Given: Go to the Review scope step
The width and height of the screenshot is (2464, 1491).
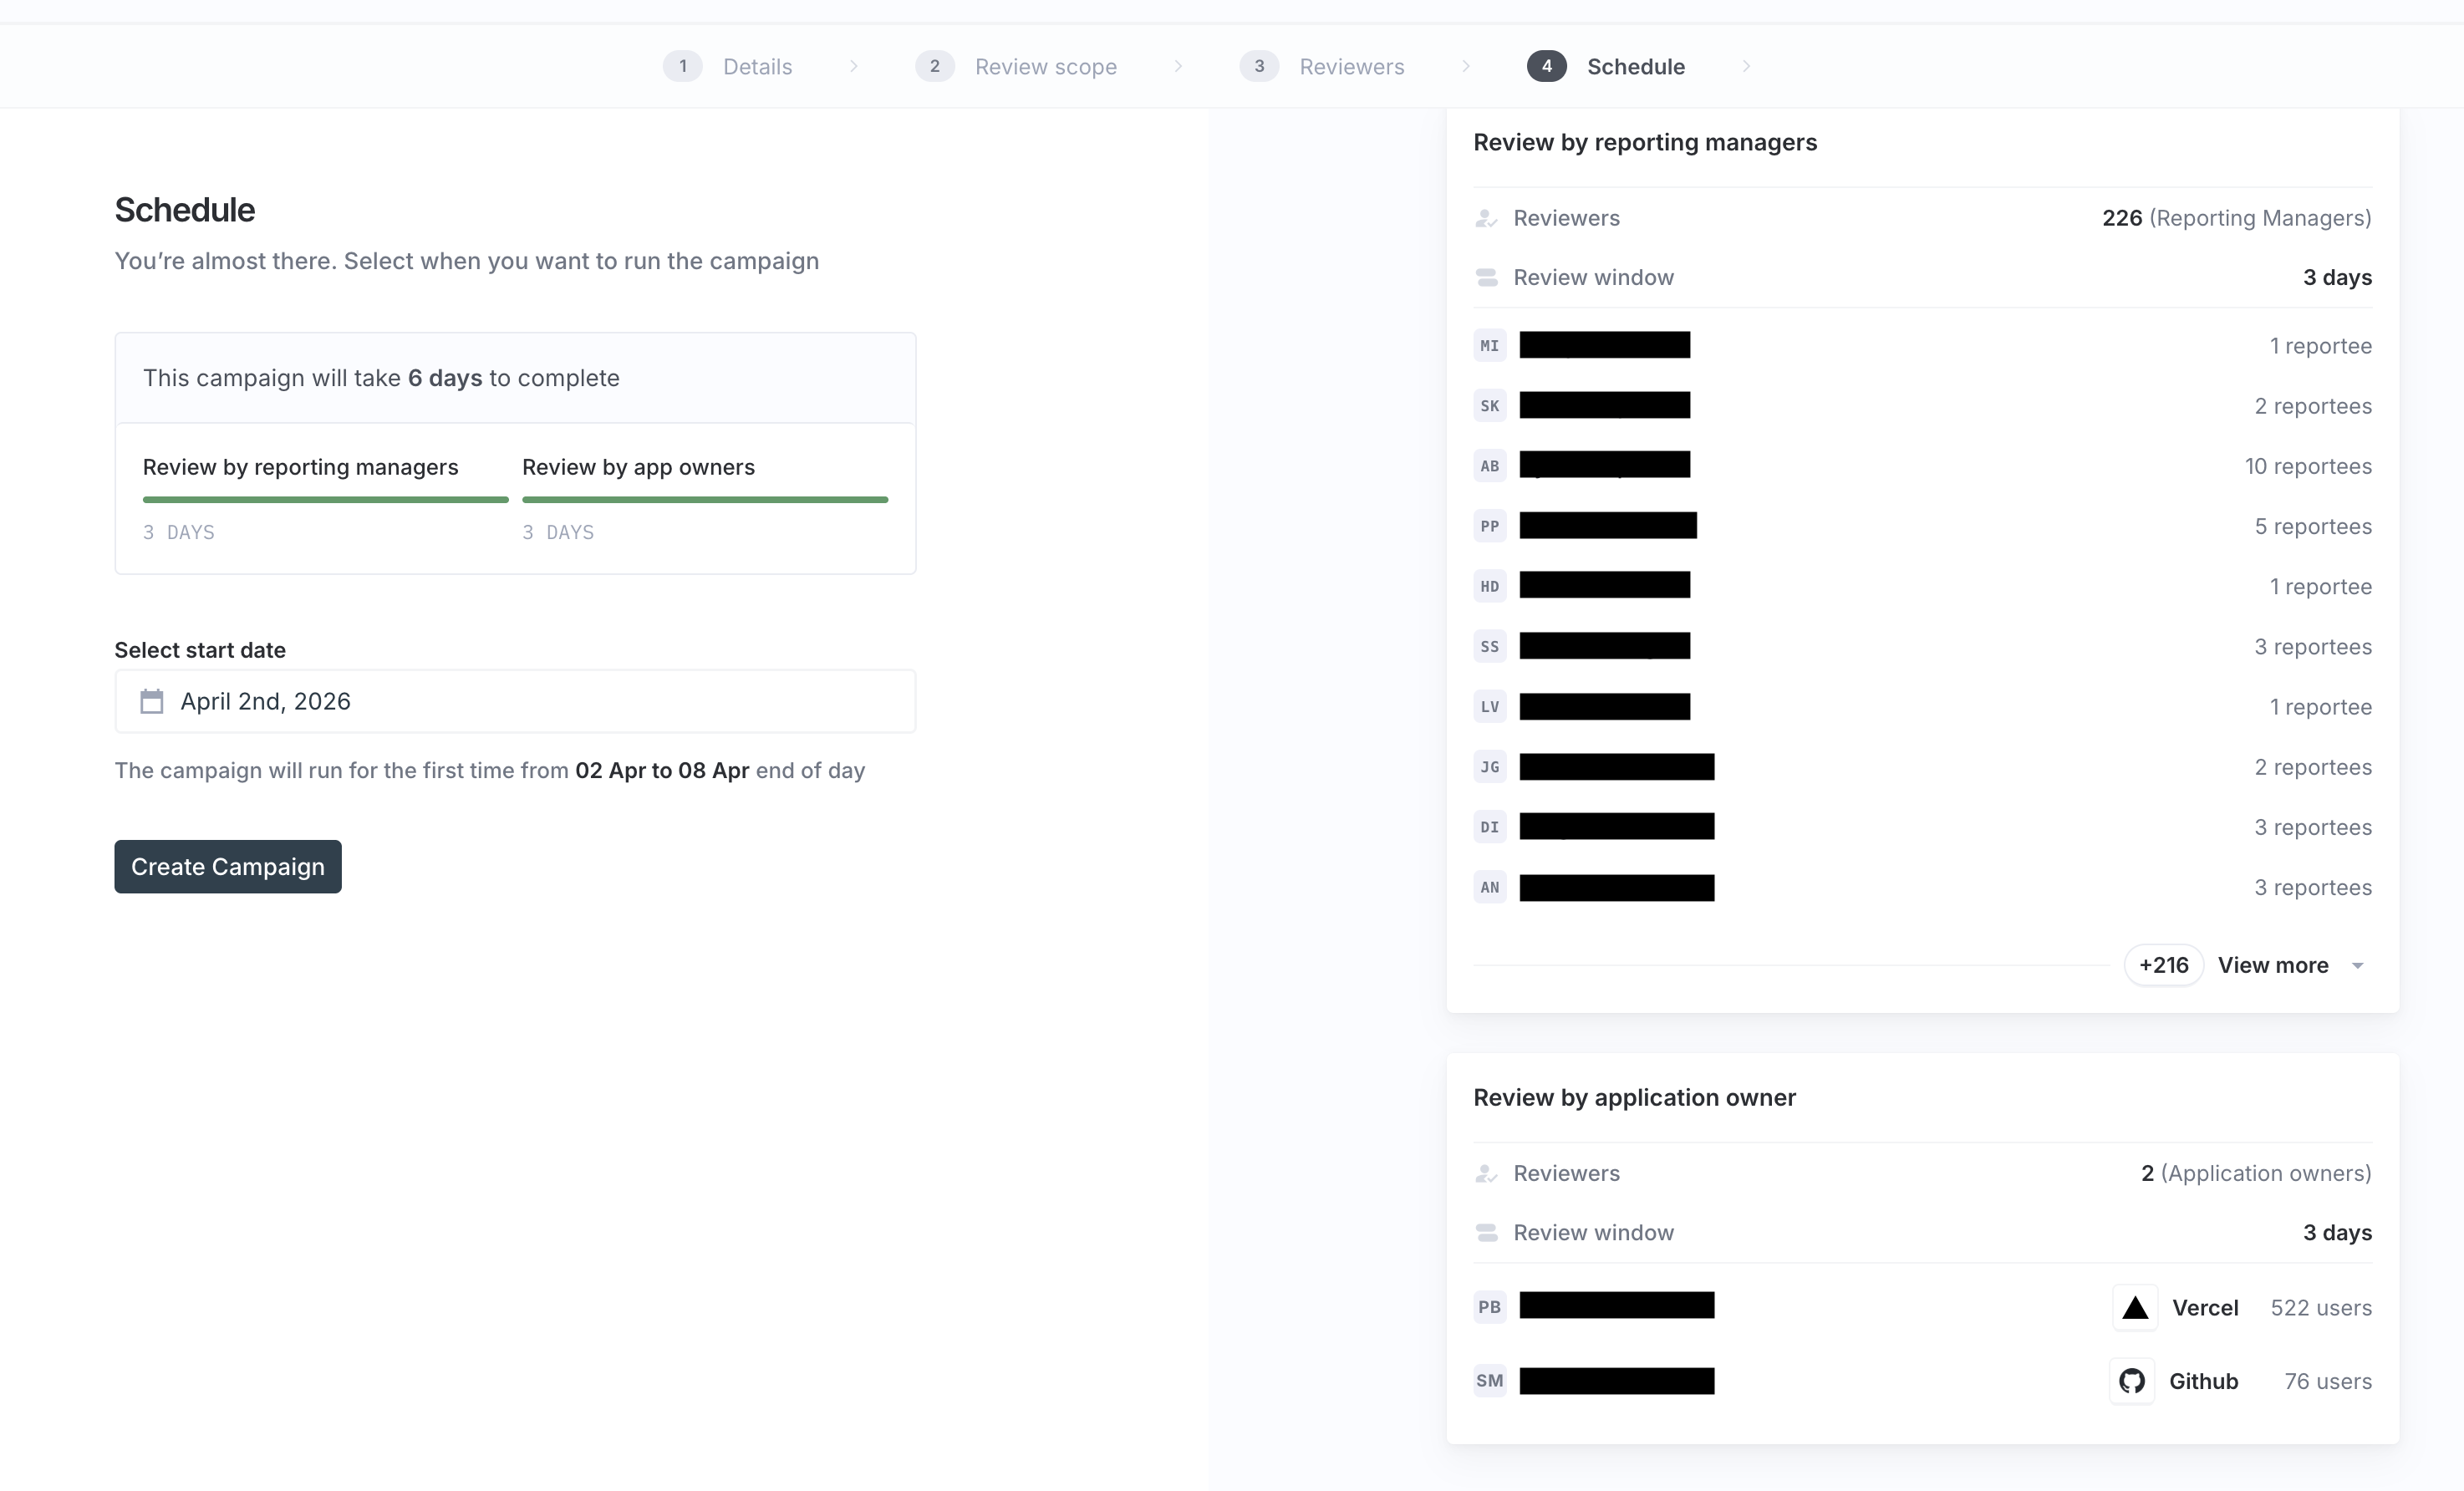Looking at the screenshot, I should [x=1045, y=67].
